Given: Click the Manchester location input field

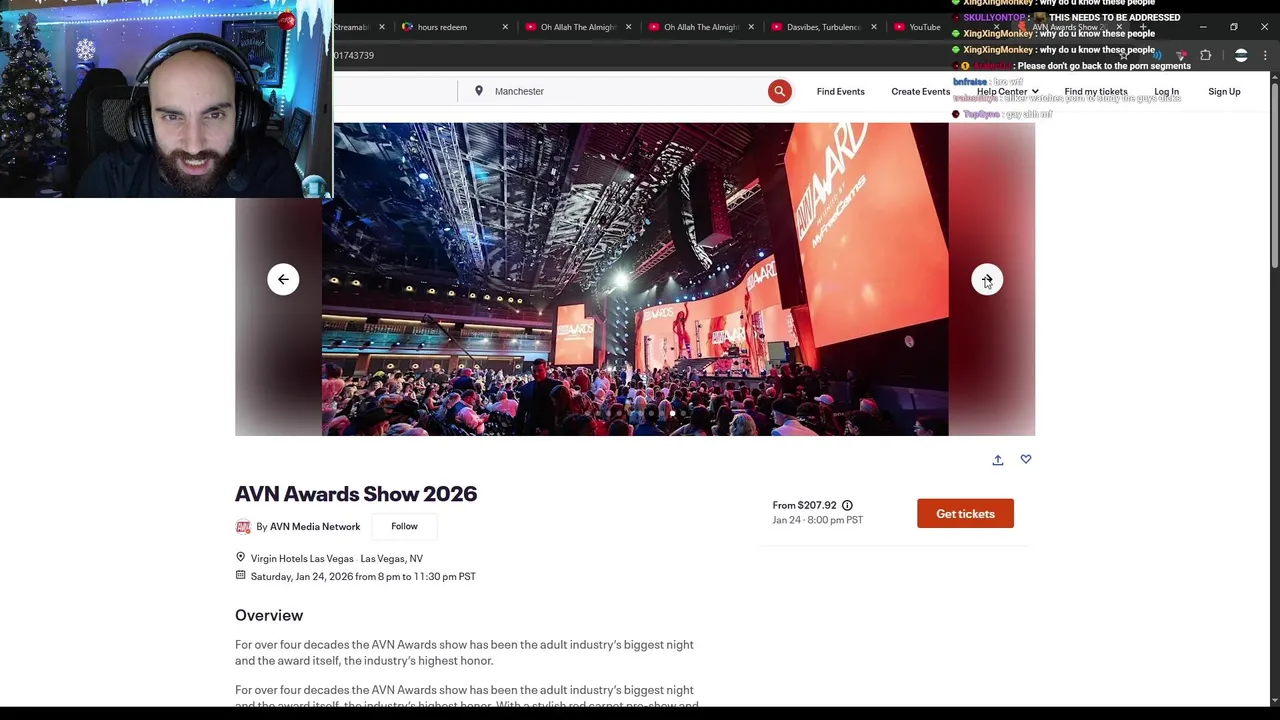Looking at the screenshot, I should 612,91.
